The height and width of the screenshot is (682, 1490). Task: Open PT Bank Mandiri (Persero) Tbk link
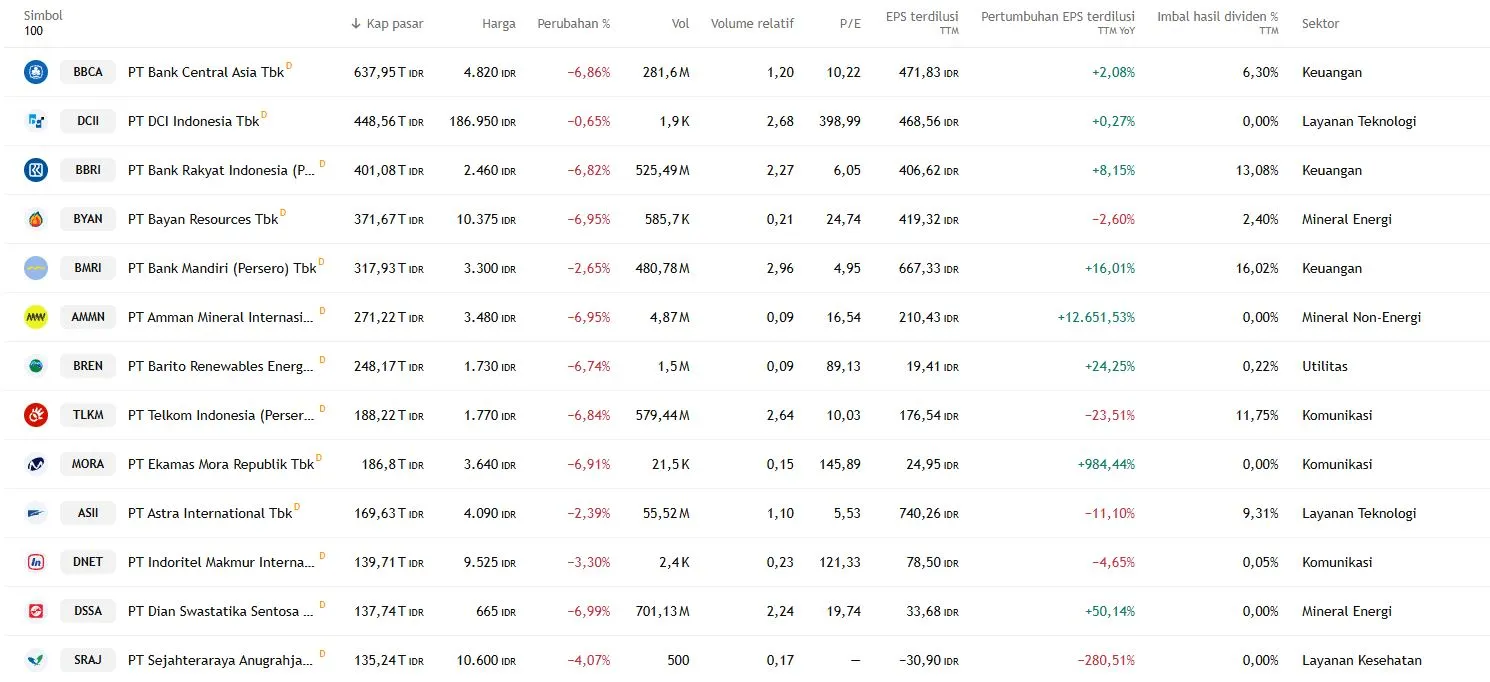(222, 268)
